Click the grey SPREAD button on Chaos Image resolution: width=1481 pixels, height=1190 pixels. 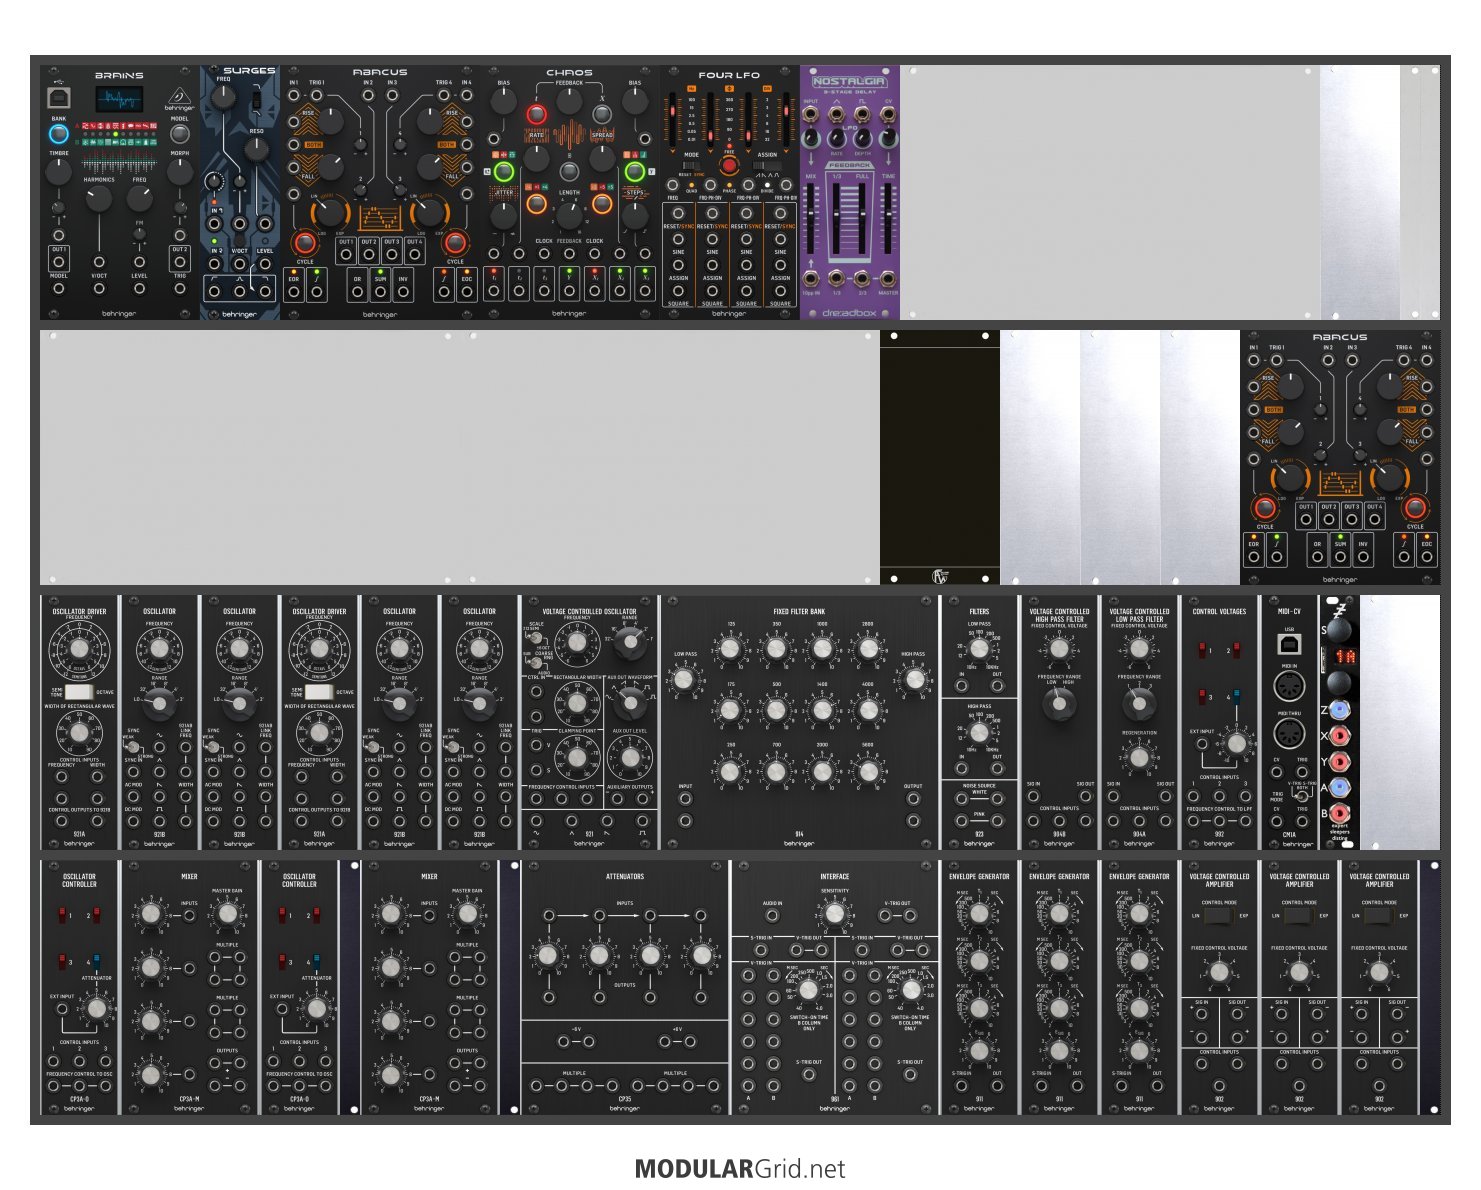(602, 116)
